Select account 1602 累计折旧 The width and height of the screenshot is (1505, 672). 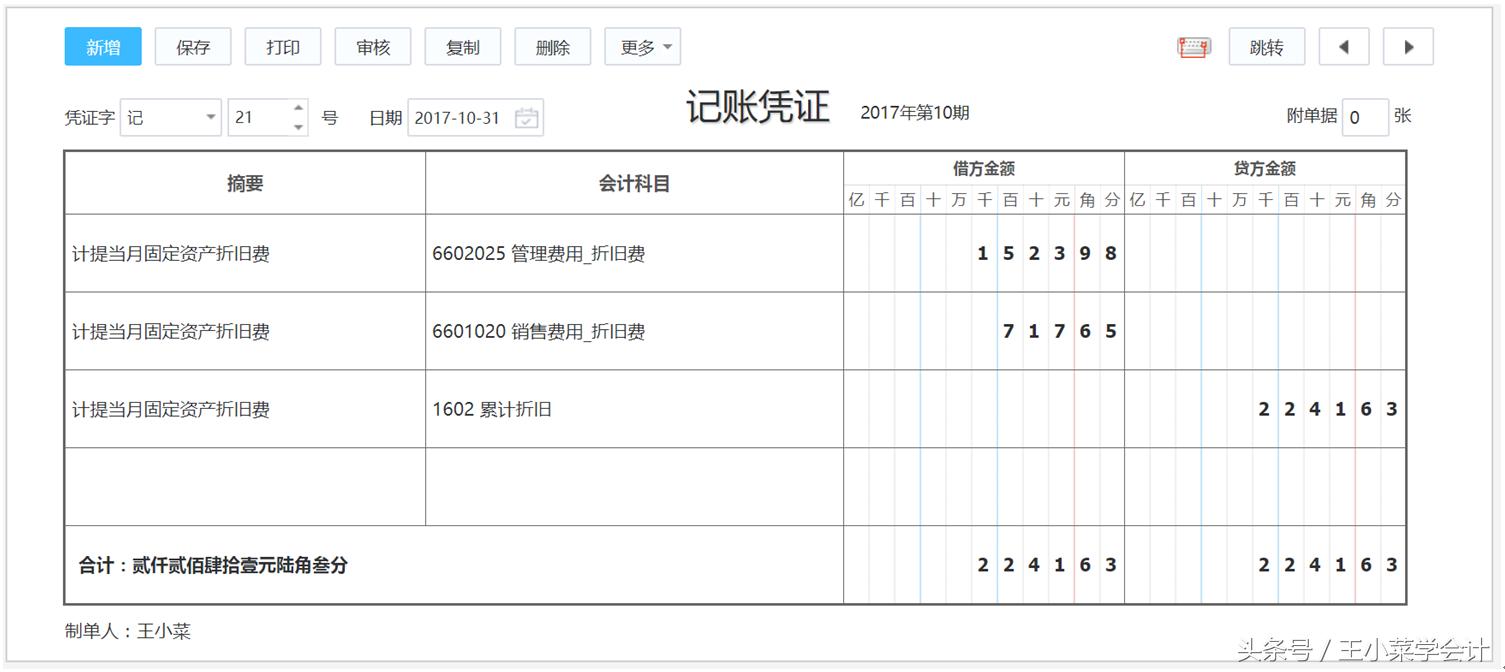coord(634,409)
